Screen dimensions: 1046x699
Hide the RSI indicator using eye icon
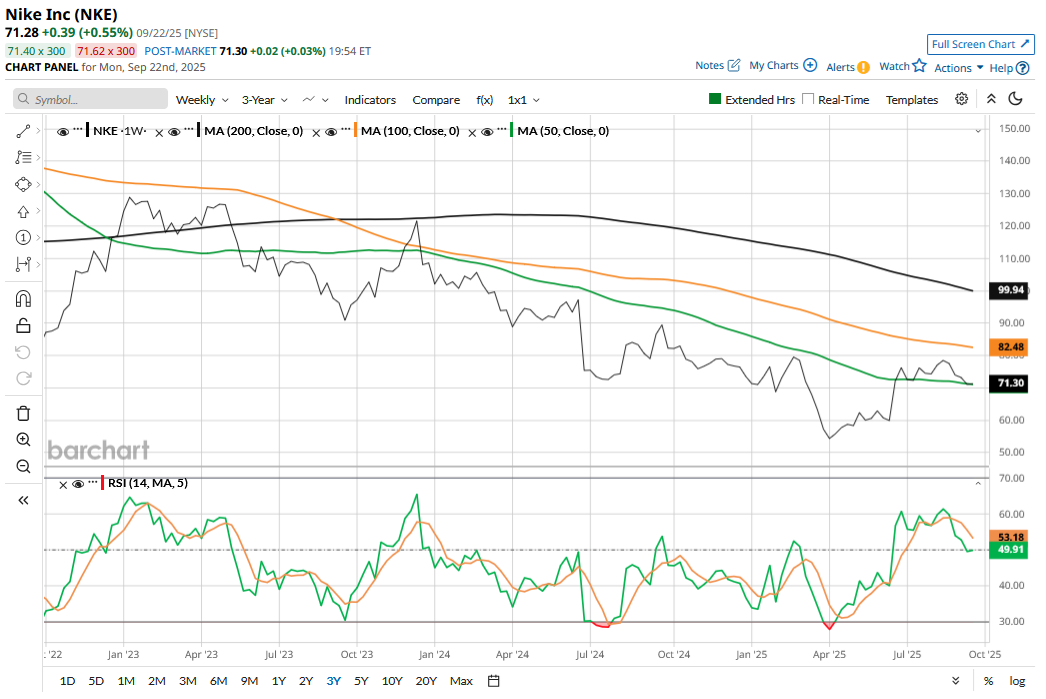(x=78, y=484)
